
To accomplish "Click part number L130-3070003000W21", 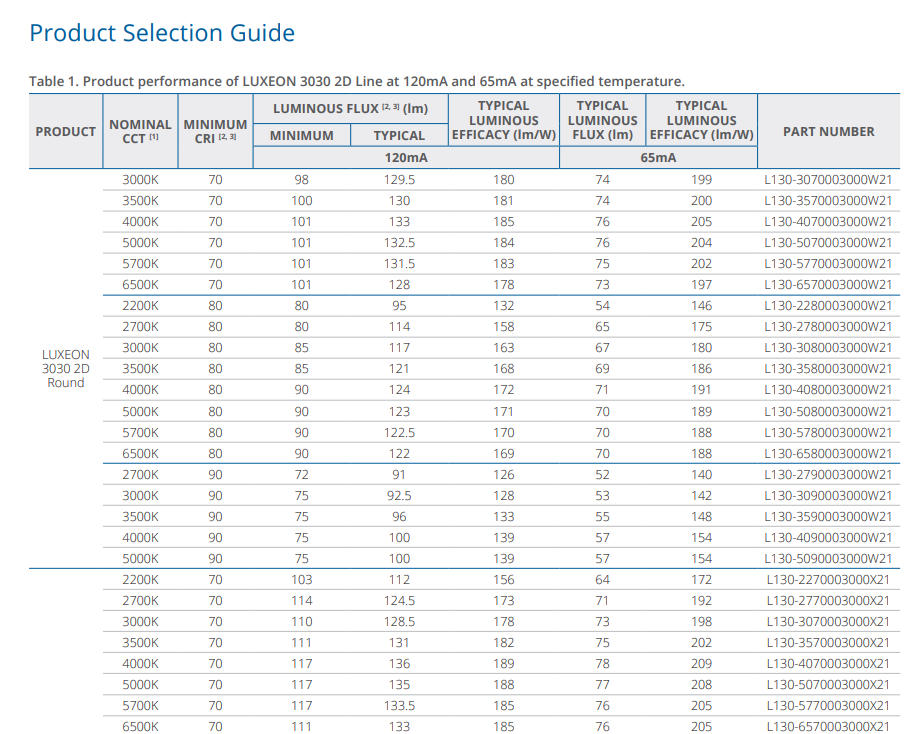I will point(828,180).
